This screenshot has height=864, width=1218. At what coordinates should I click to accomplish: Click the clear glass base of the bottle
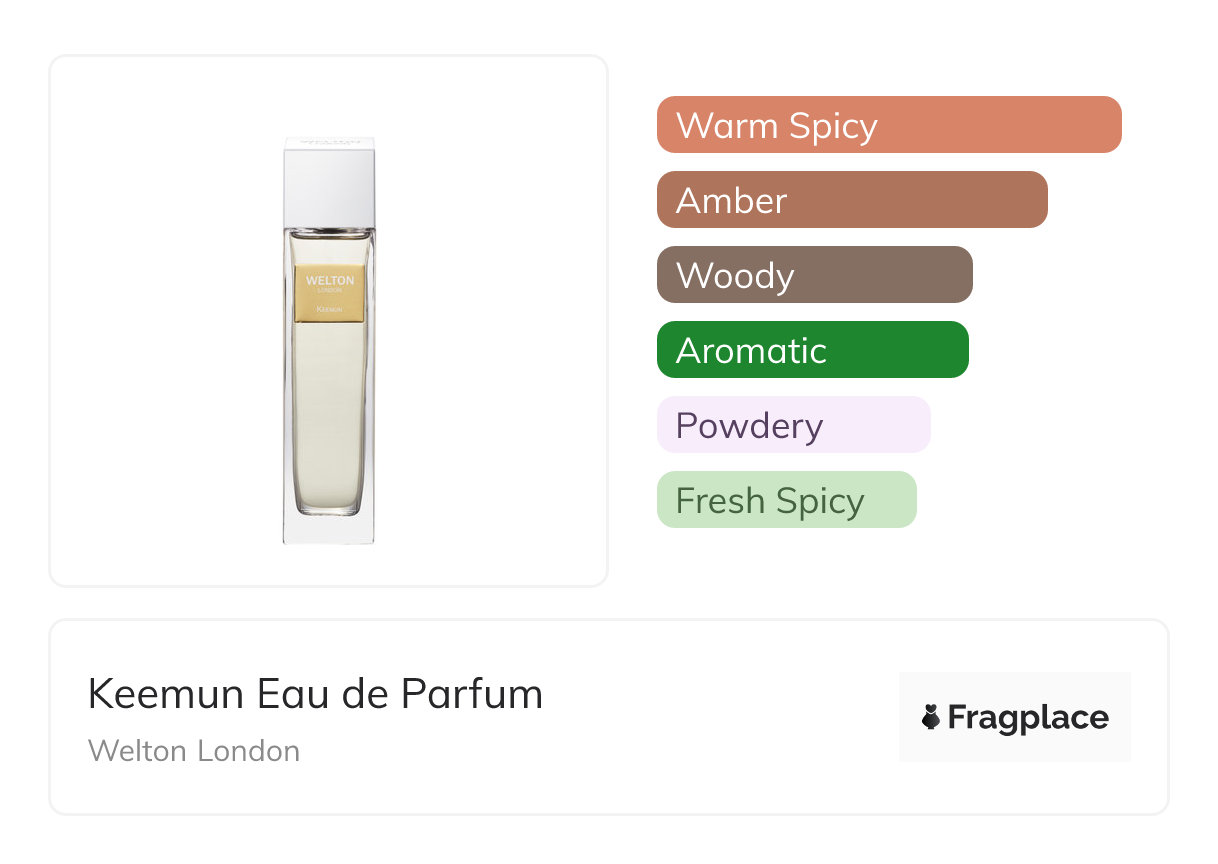click(329, 530)
